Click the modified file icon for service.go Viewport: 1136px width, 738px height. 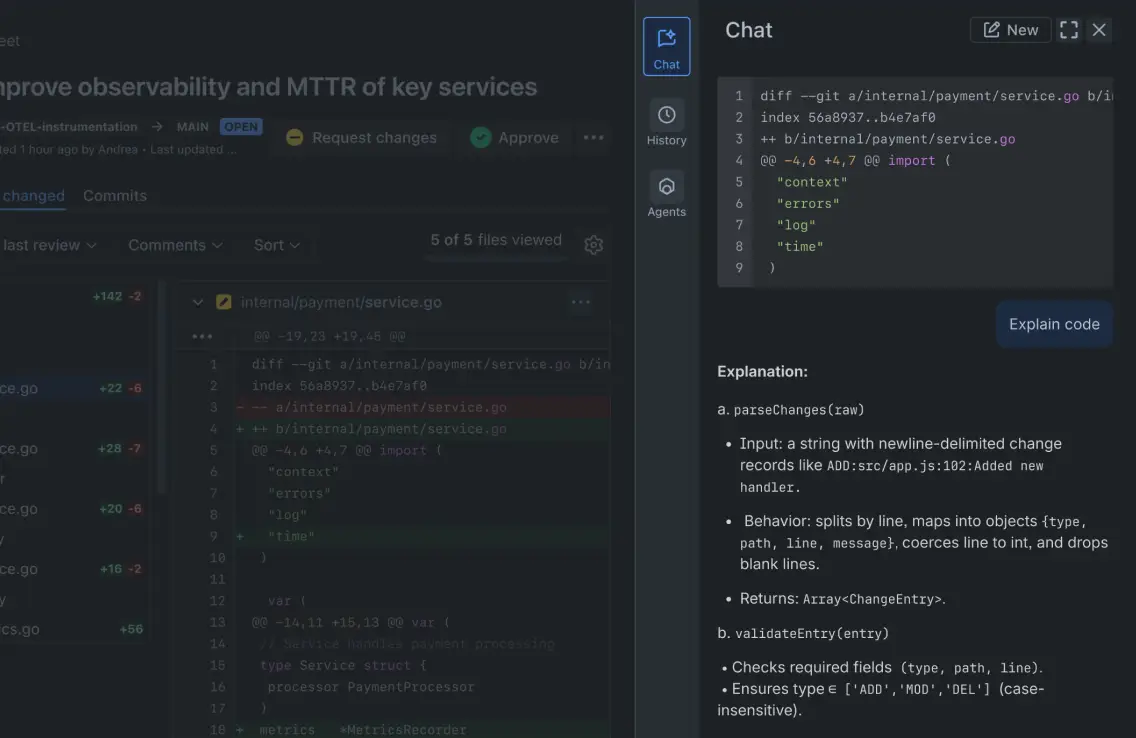224,302
